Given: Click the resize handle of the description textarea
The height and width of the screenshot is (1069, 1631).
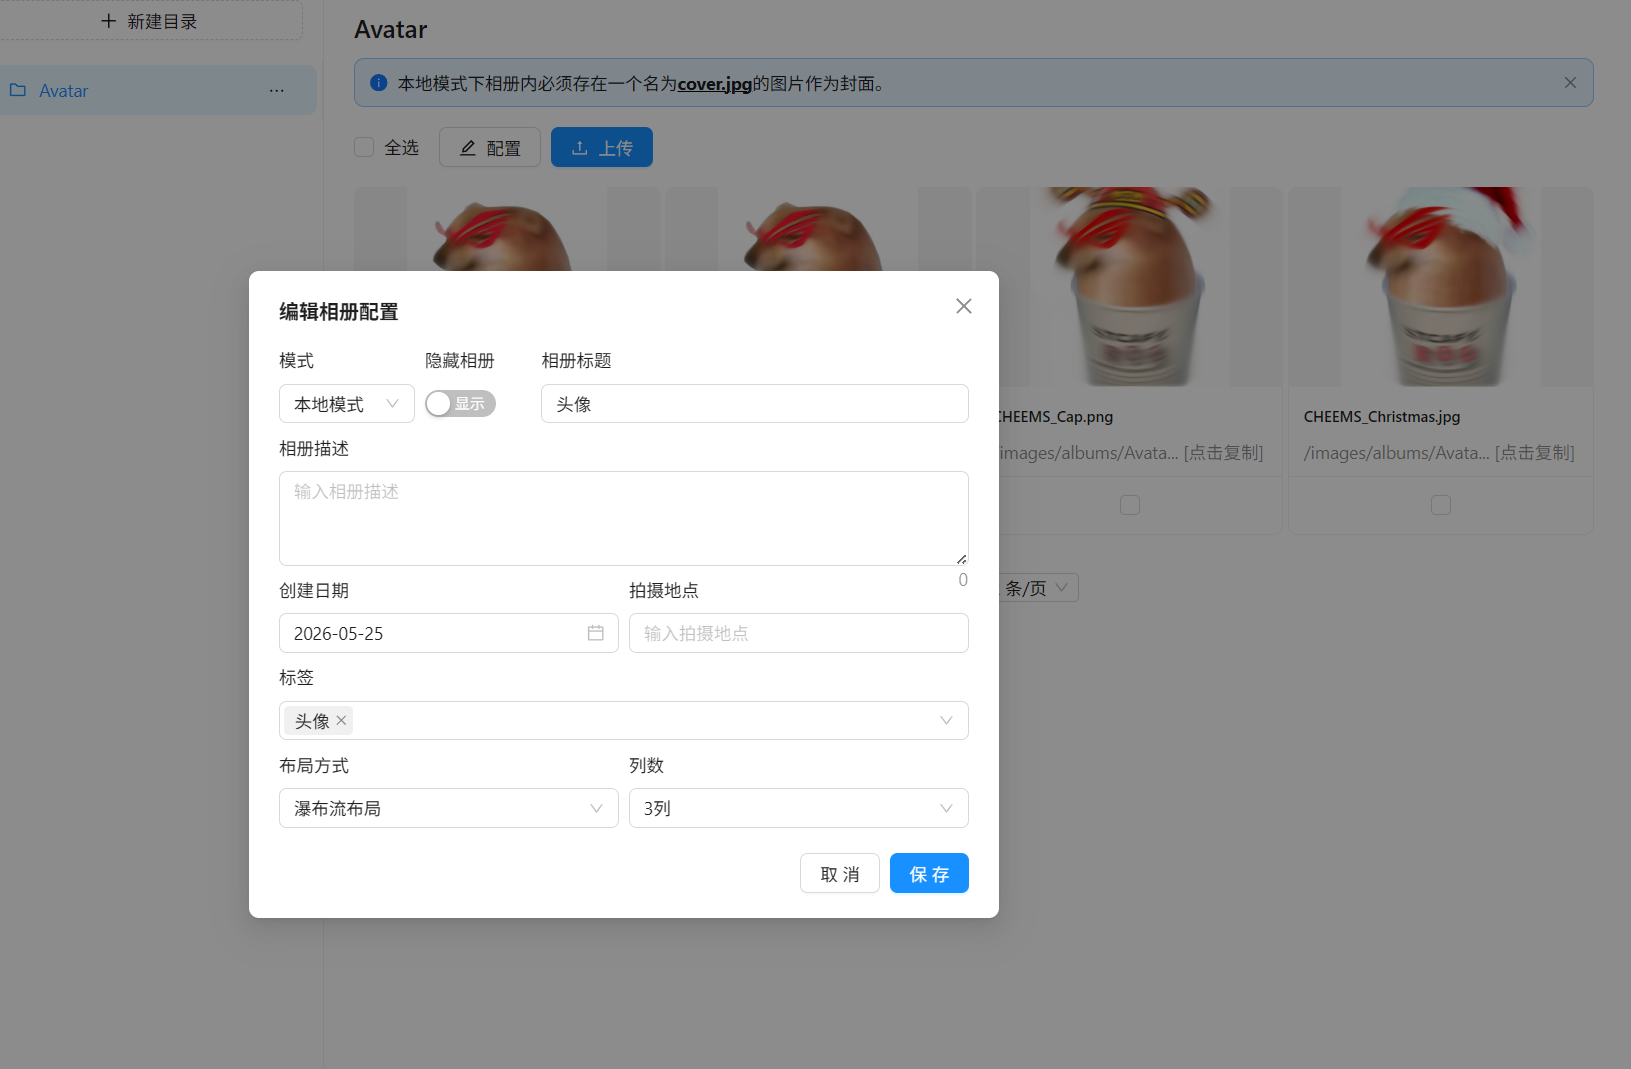Looking at the screenshot, I should (x=961, y=559).
